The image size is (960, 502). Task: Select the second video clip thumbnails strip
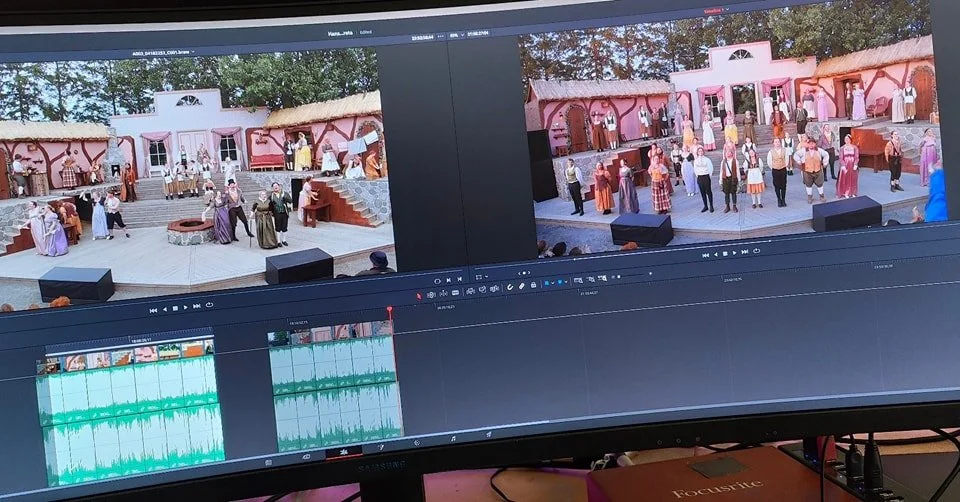pyautogui.click(x=330, y=334)
